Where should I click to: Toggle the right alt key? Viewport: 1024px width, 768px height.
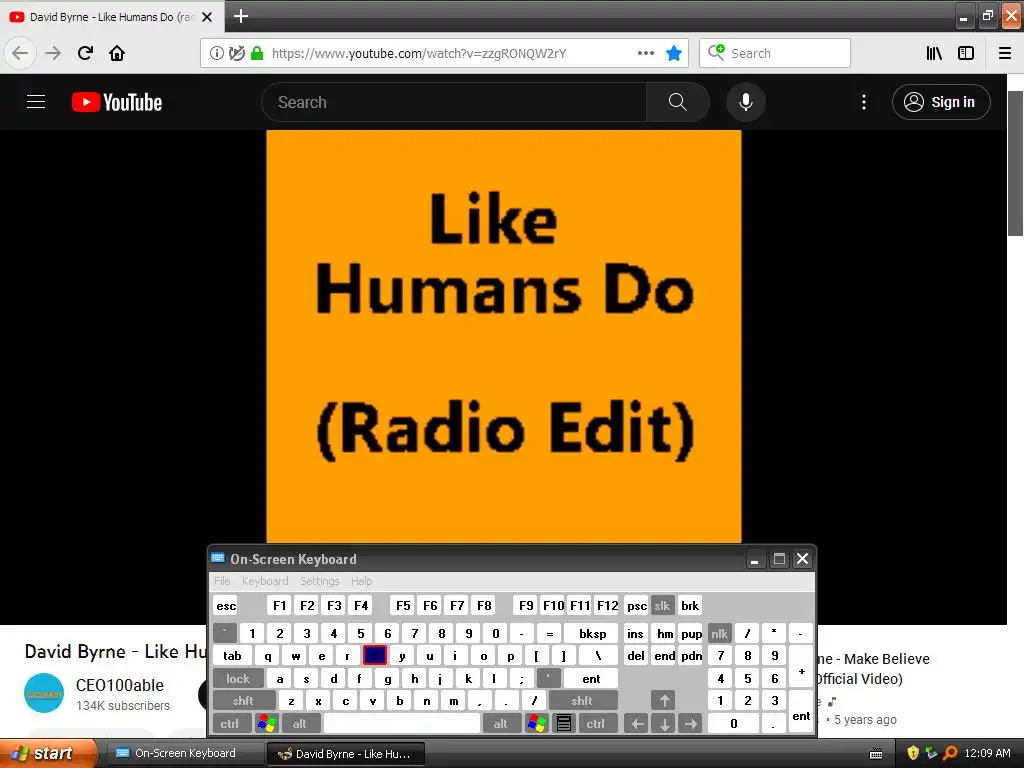coord(500,724)
